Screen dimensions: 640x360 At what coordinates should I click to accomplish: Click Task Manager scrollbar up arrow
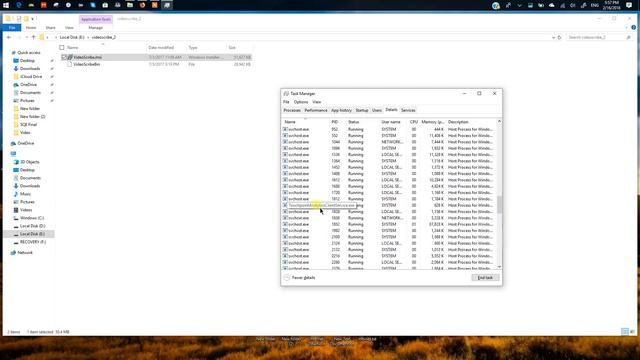(499, 122)
